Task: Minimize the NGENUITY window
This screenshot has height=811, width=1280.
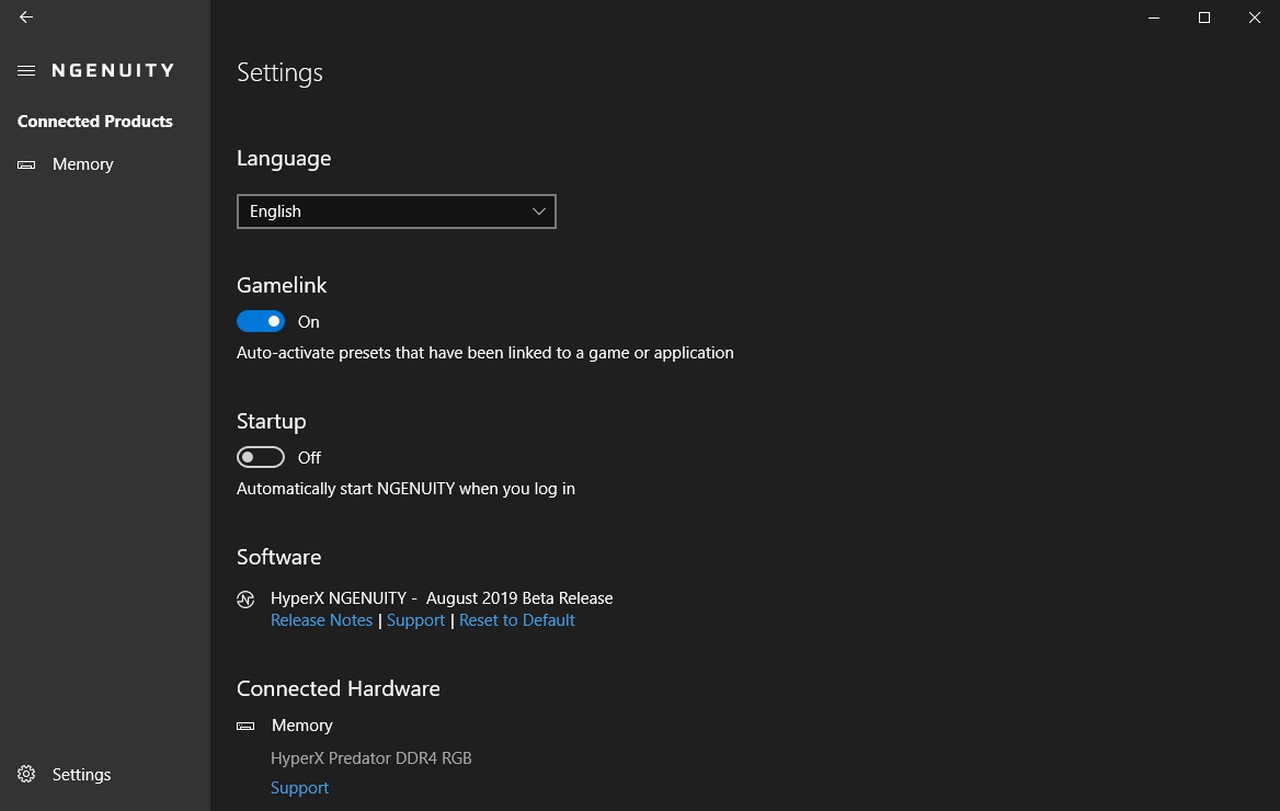Action: click(x=1155, y=17)
